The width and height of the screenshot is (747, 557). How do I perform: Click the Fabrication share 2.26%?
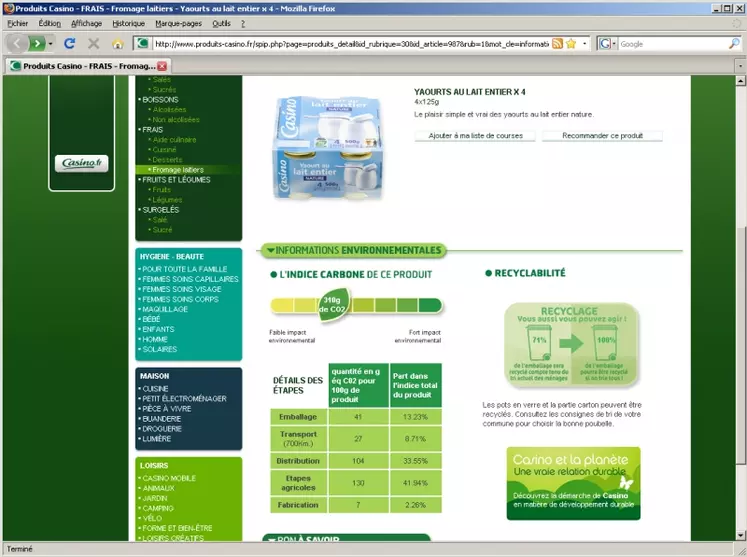[415, 505]
